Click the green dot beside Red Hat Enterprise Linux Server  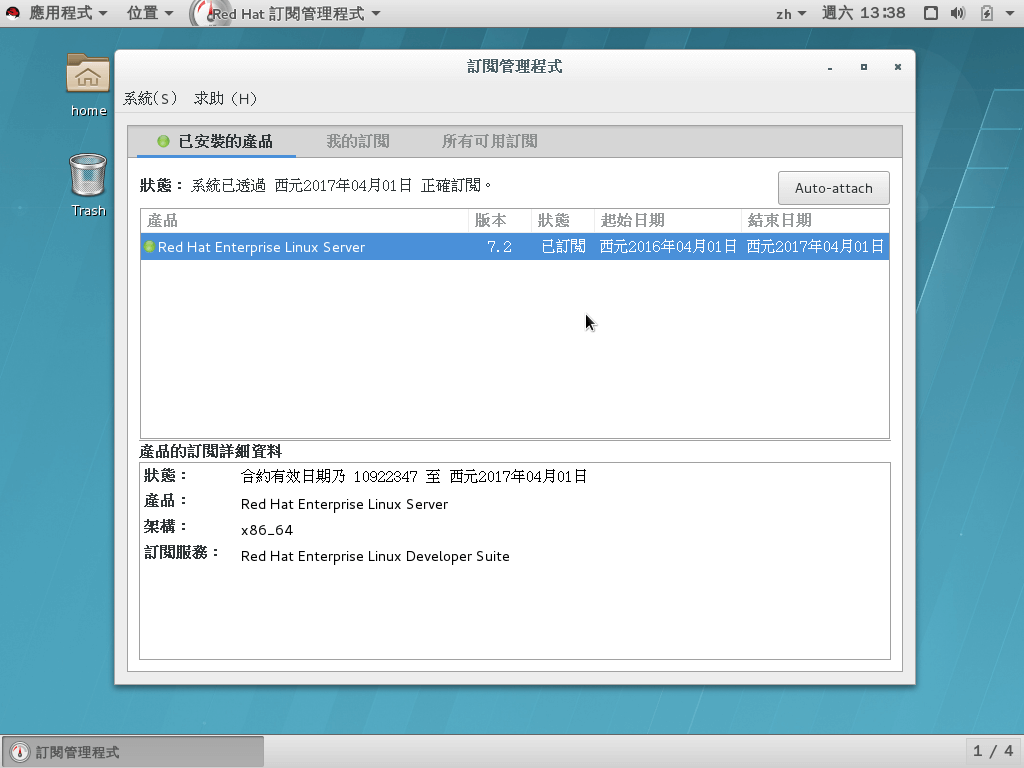[148, 246]
